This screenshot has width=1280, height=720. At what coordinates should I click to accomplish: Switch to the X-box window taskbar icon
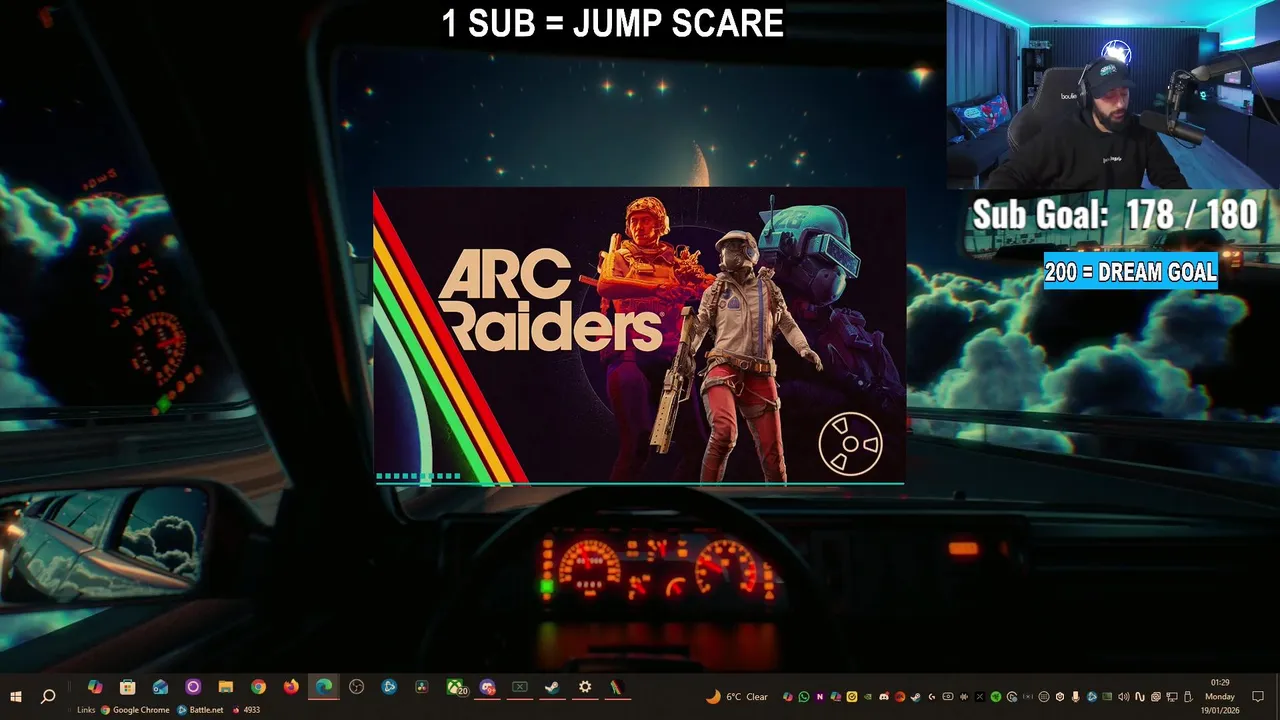click(x=520, y=687)
